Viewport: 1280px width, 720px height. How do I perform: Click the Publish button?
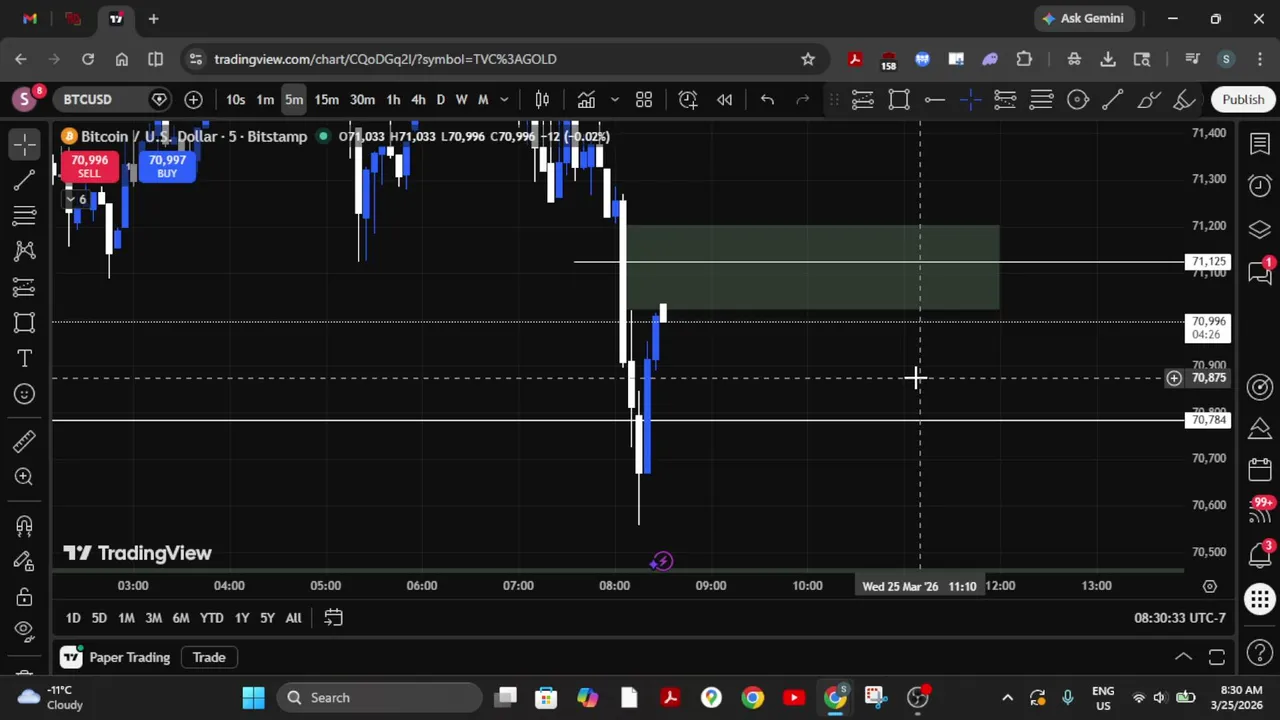tap(1243, 99)
